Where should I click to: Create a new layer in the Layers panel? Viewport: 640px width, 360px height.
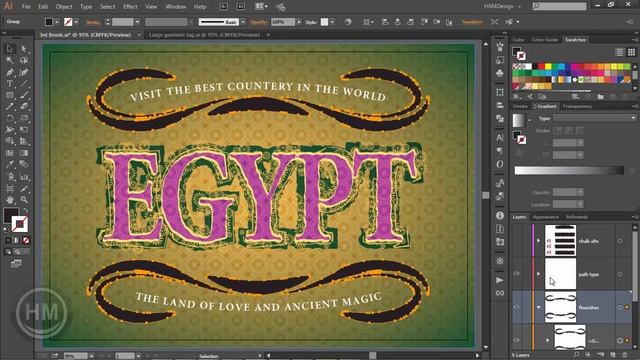613,355
